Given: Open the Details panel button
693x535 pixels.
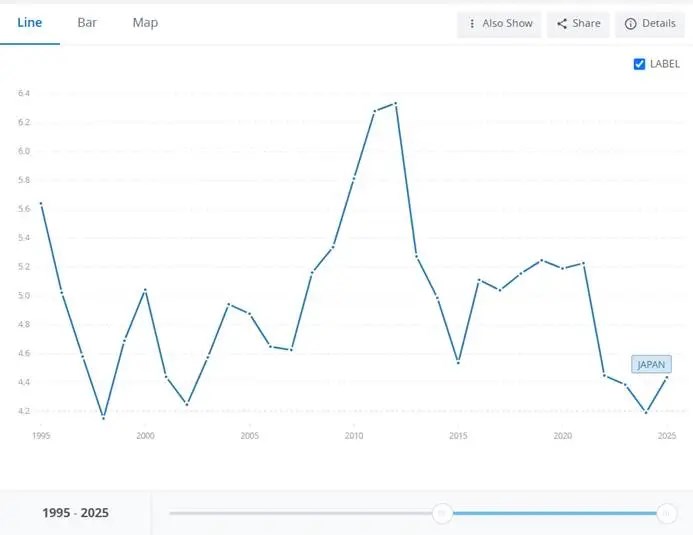Looking at the screenshot, I should coord(650,23).
